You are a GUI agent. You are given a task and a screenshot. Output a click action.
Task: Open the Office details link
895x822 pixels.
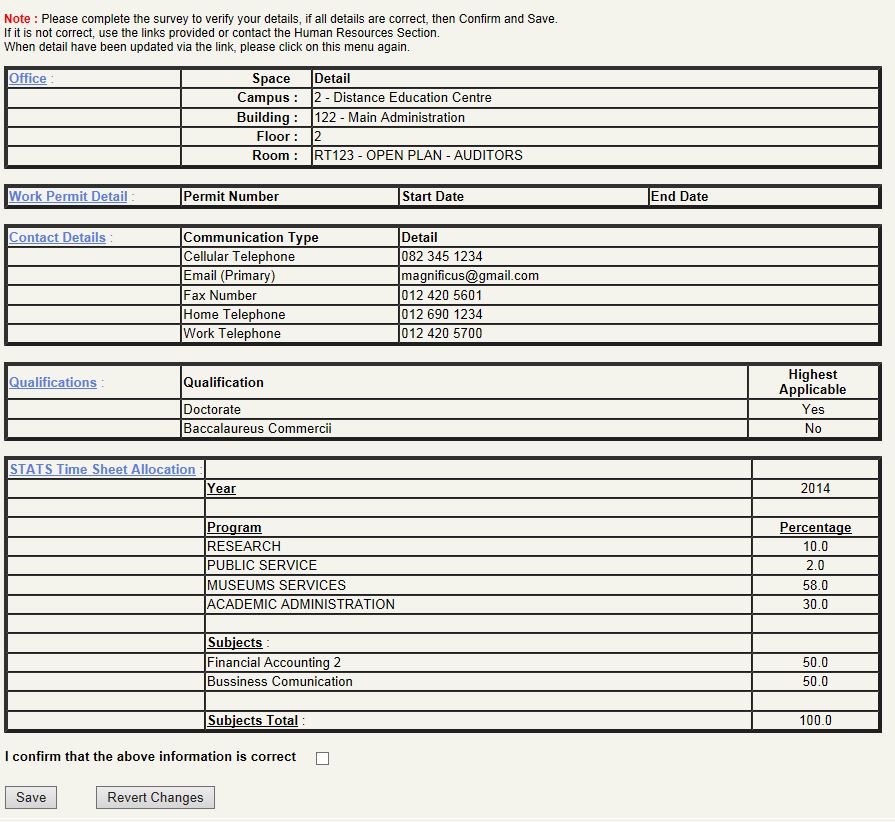(25, 78)
